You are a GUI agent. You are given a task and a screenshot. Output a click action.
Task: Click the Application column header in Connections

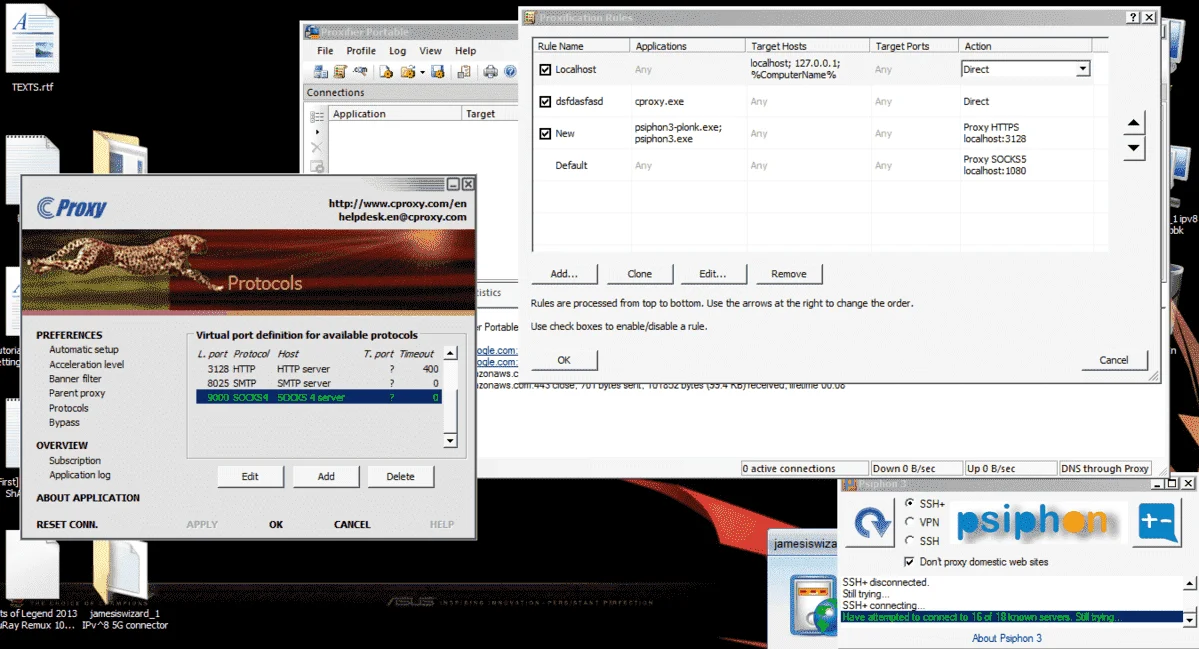pos(395,114)
